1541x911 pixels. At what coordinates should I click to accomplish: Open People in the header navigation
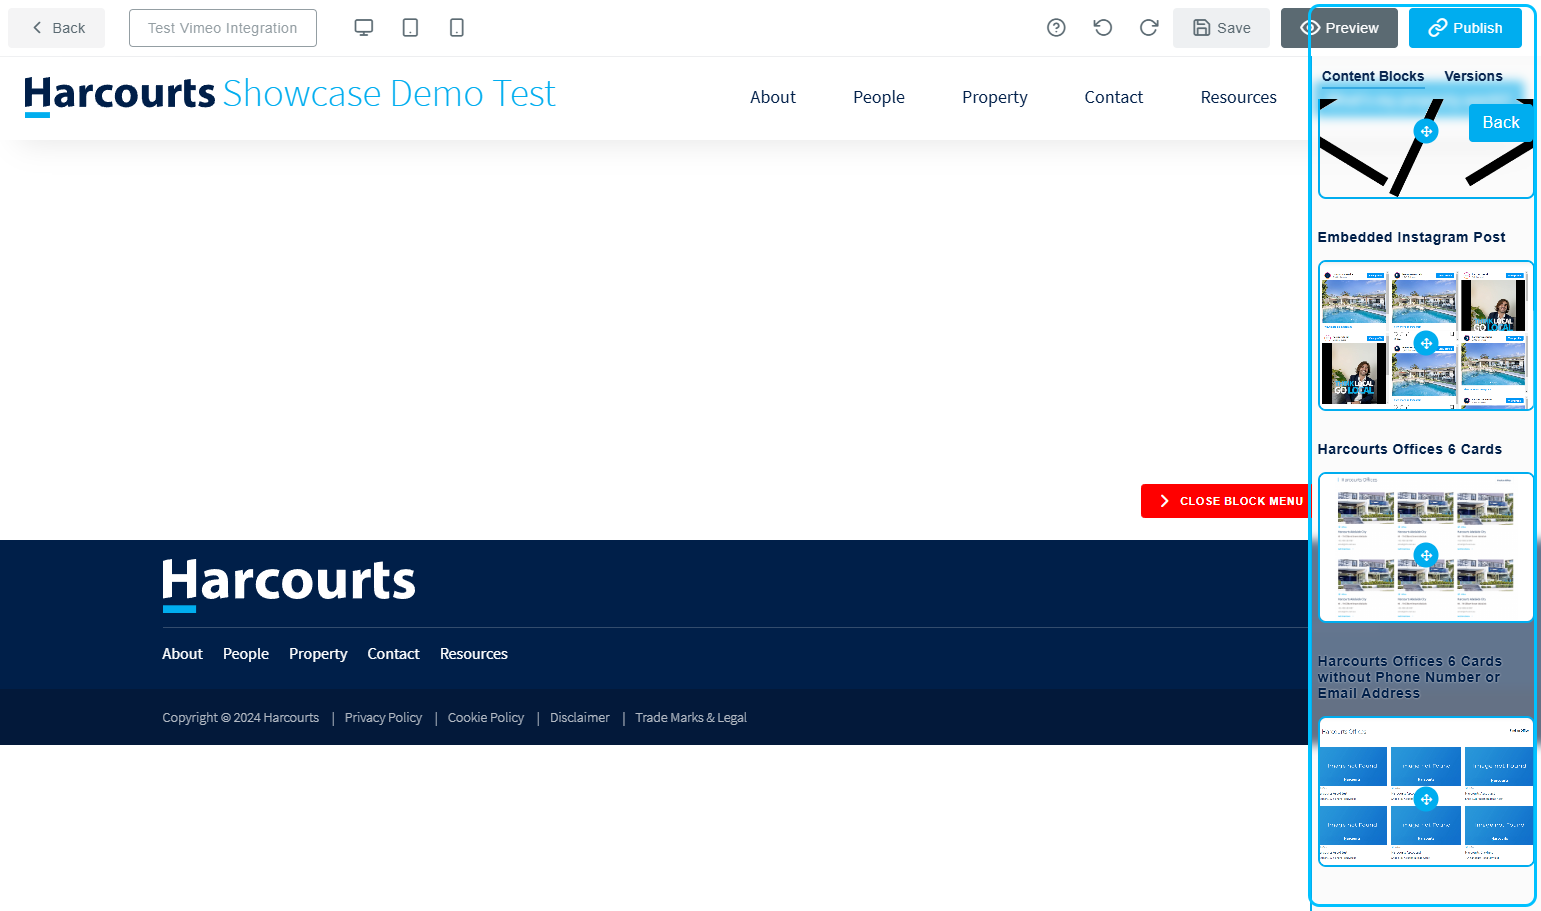879,97
